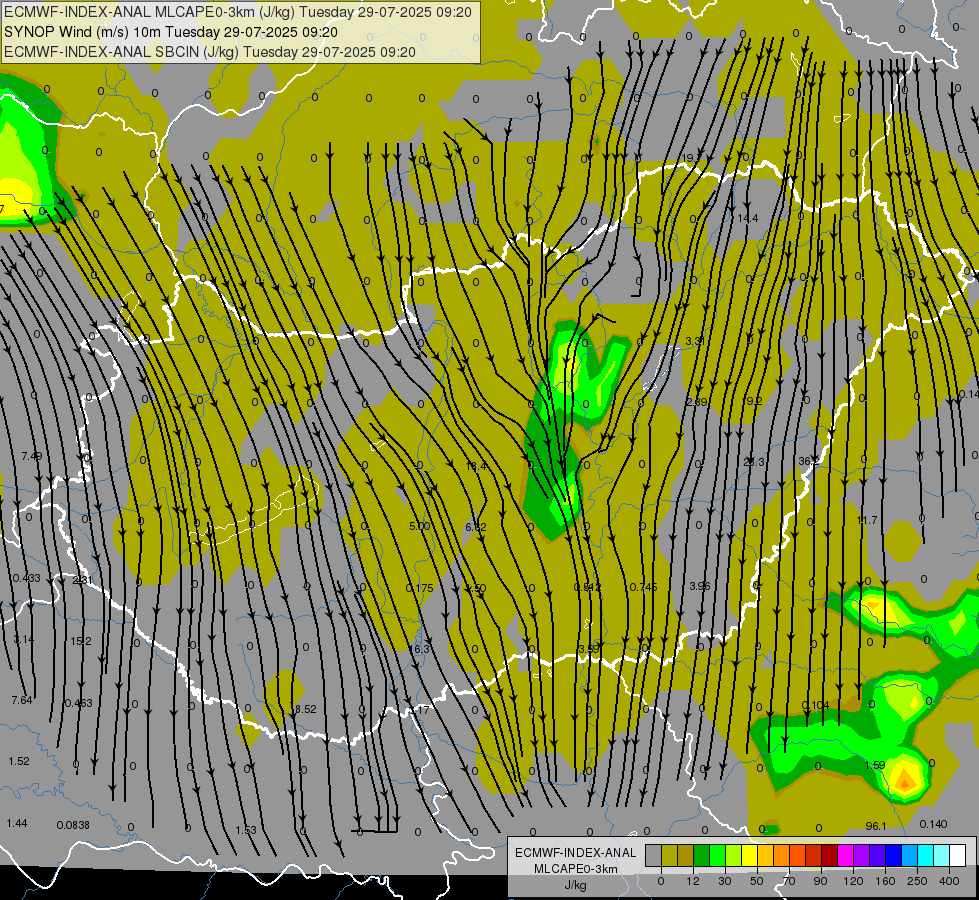Select the SYNOP Wind 10m legend line
This screenshot has height=900, width=979.
171,32
